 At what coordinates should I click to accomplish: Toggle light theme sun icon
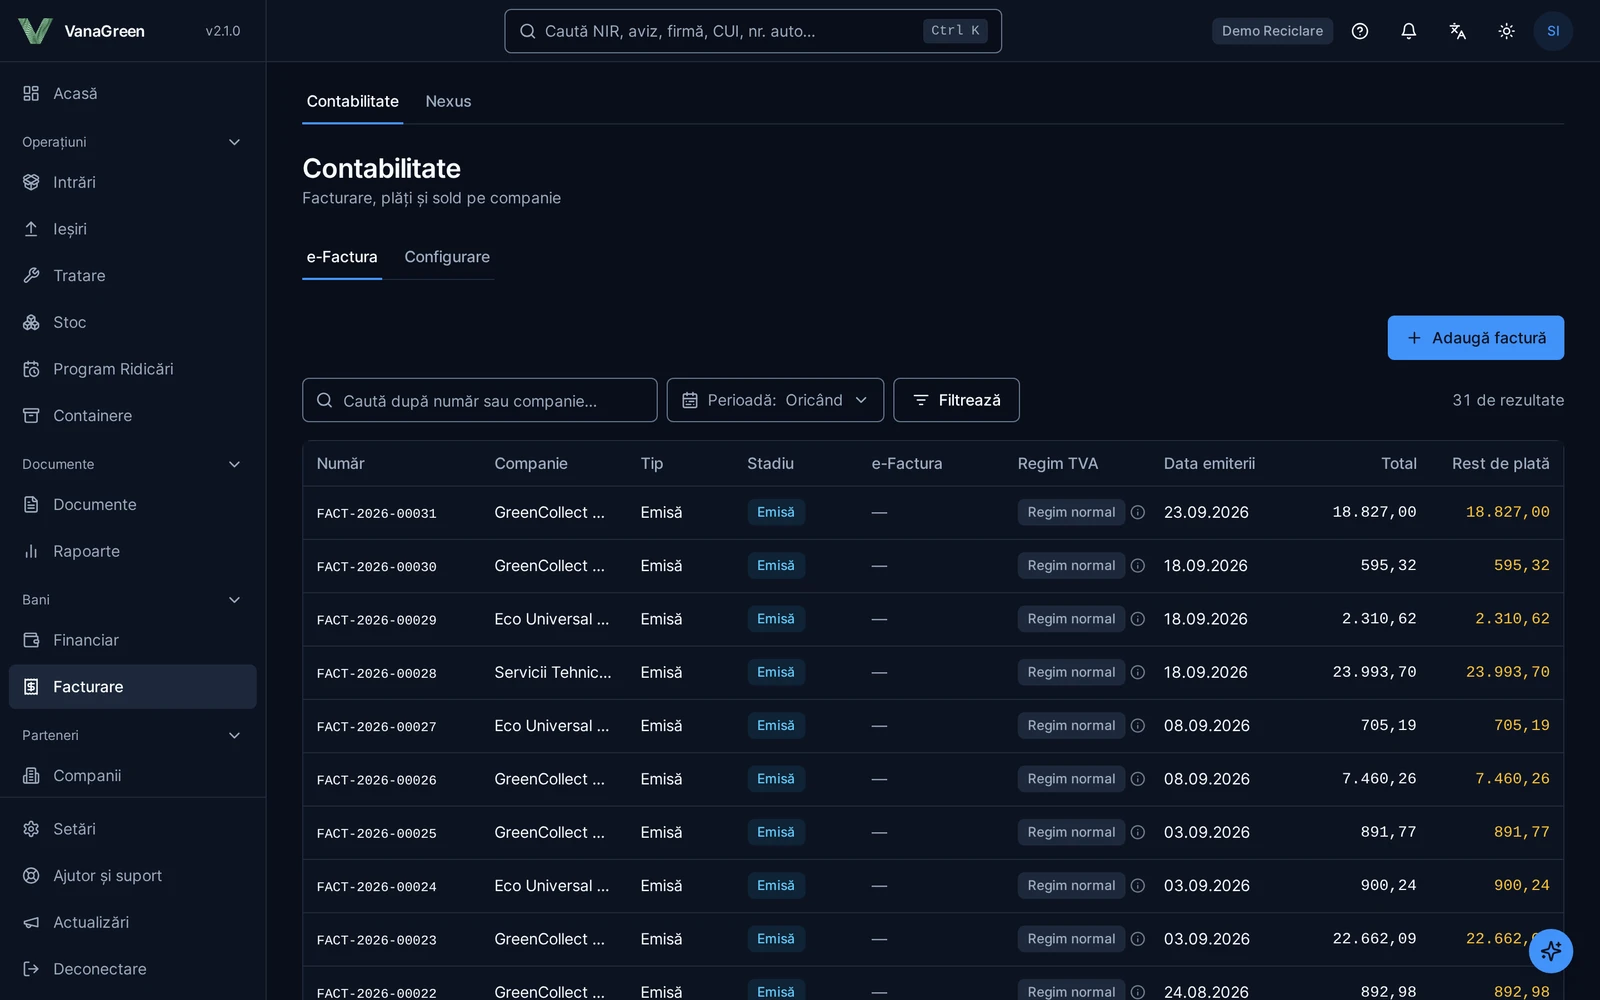pos(1507,31)
